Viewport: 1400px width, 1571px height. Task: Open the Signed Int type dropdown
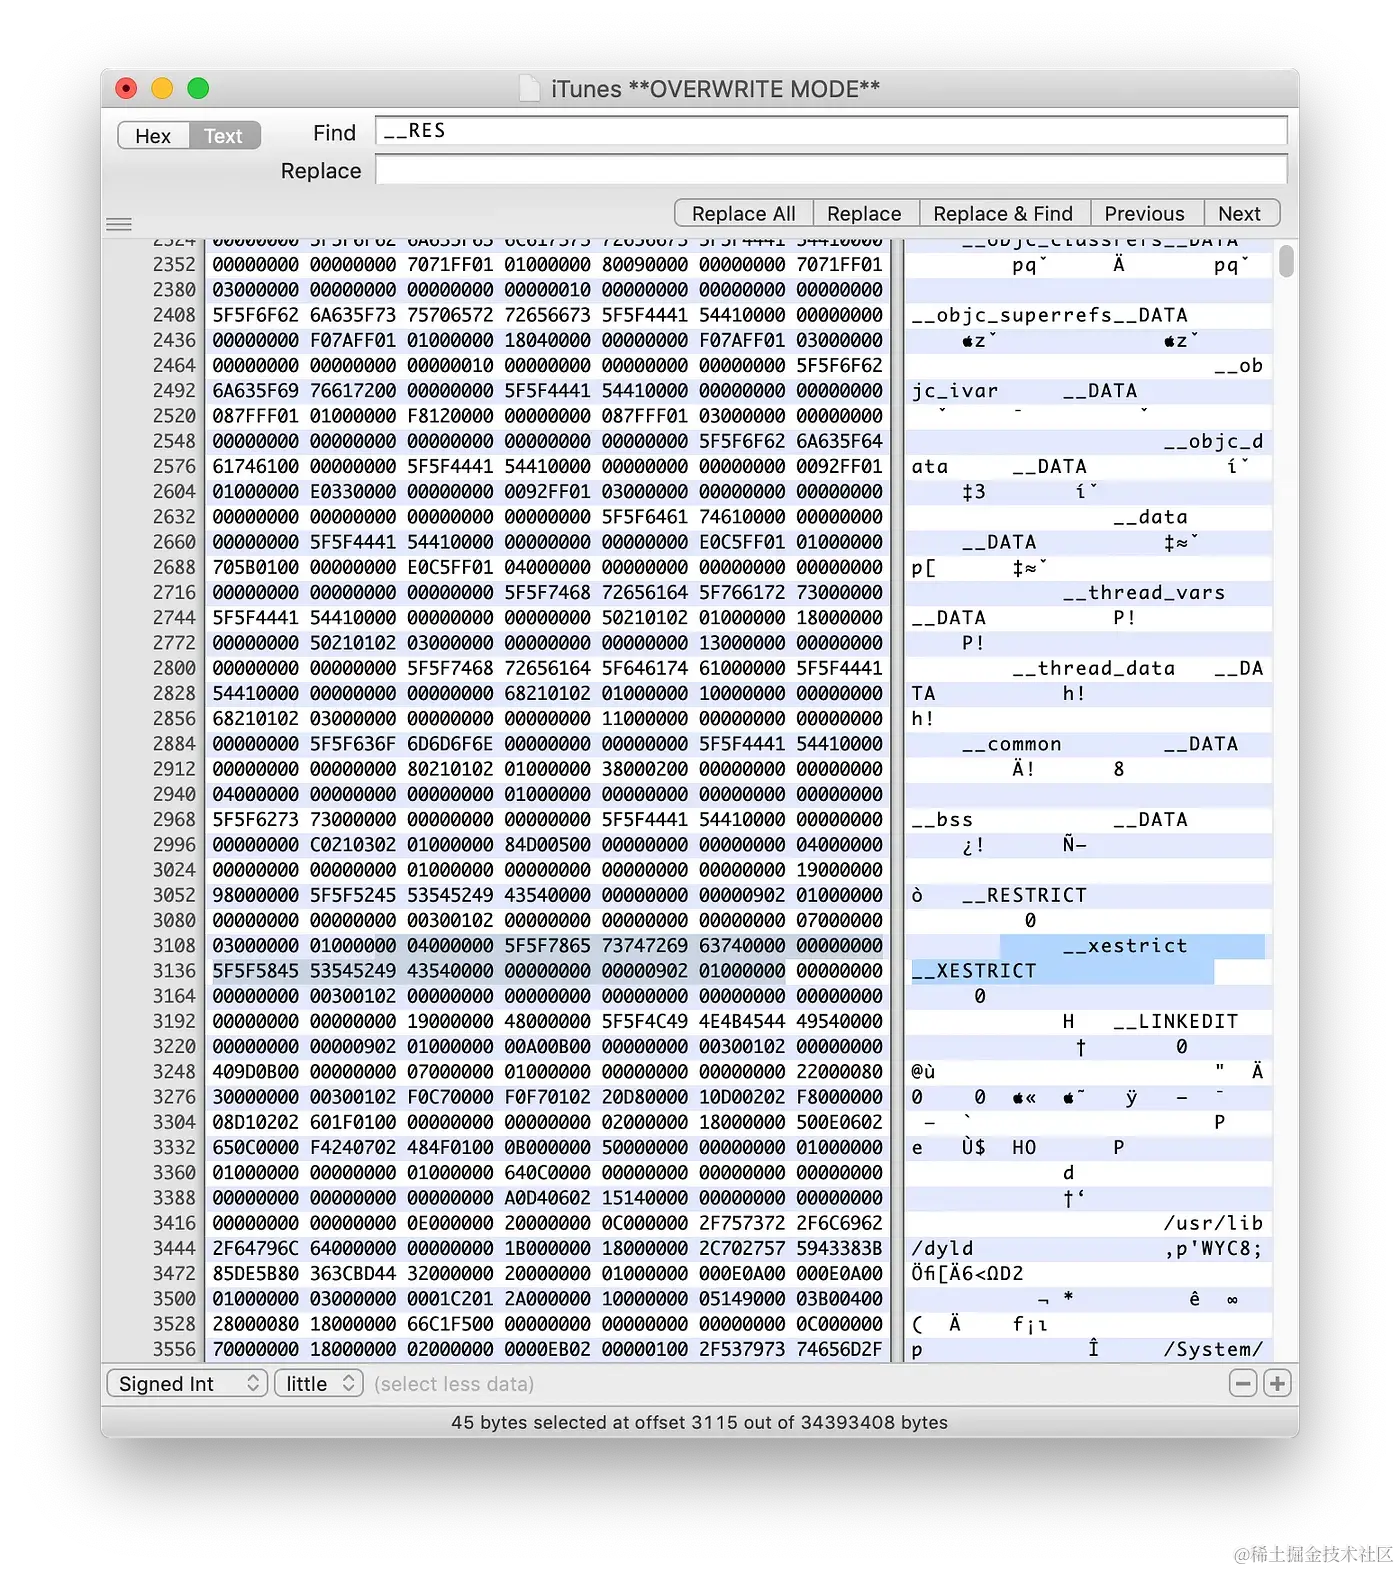click(x=187, y=1383)
